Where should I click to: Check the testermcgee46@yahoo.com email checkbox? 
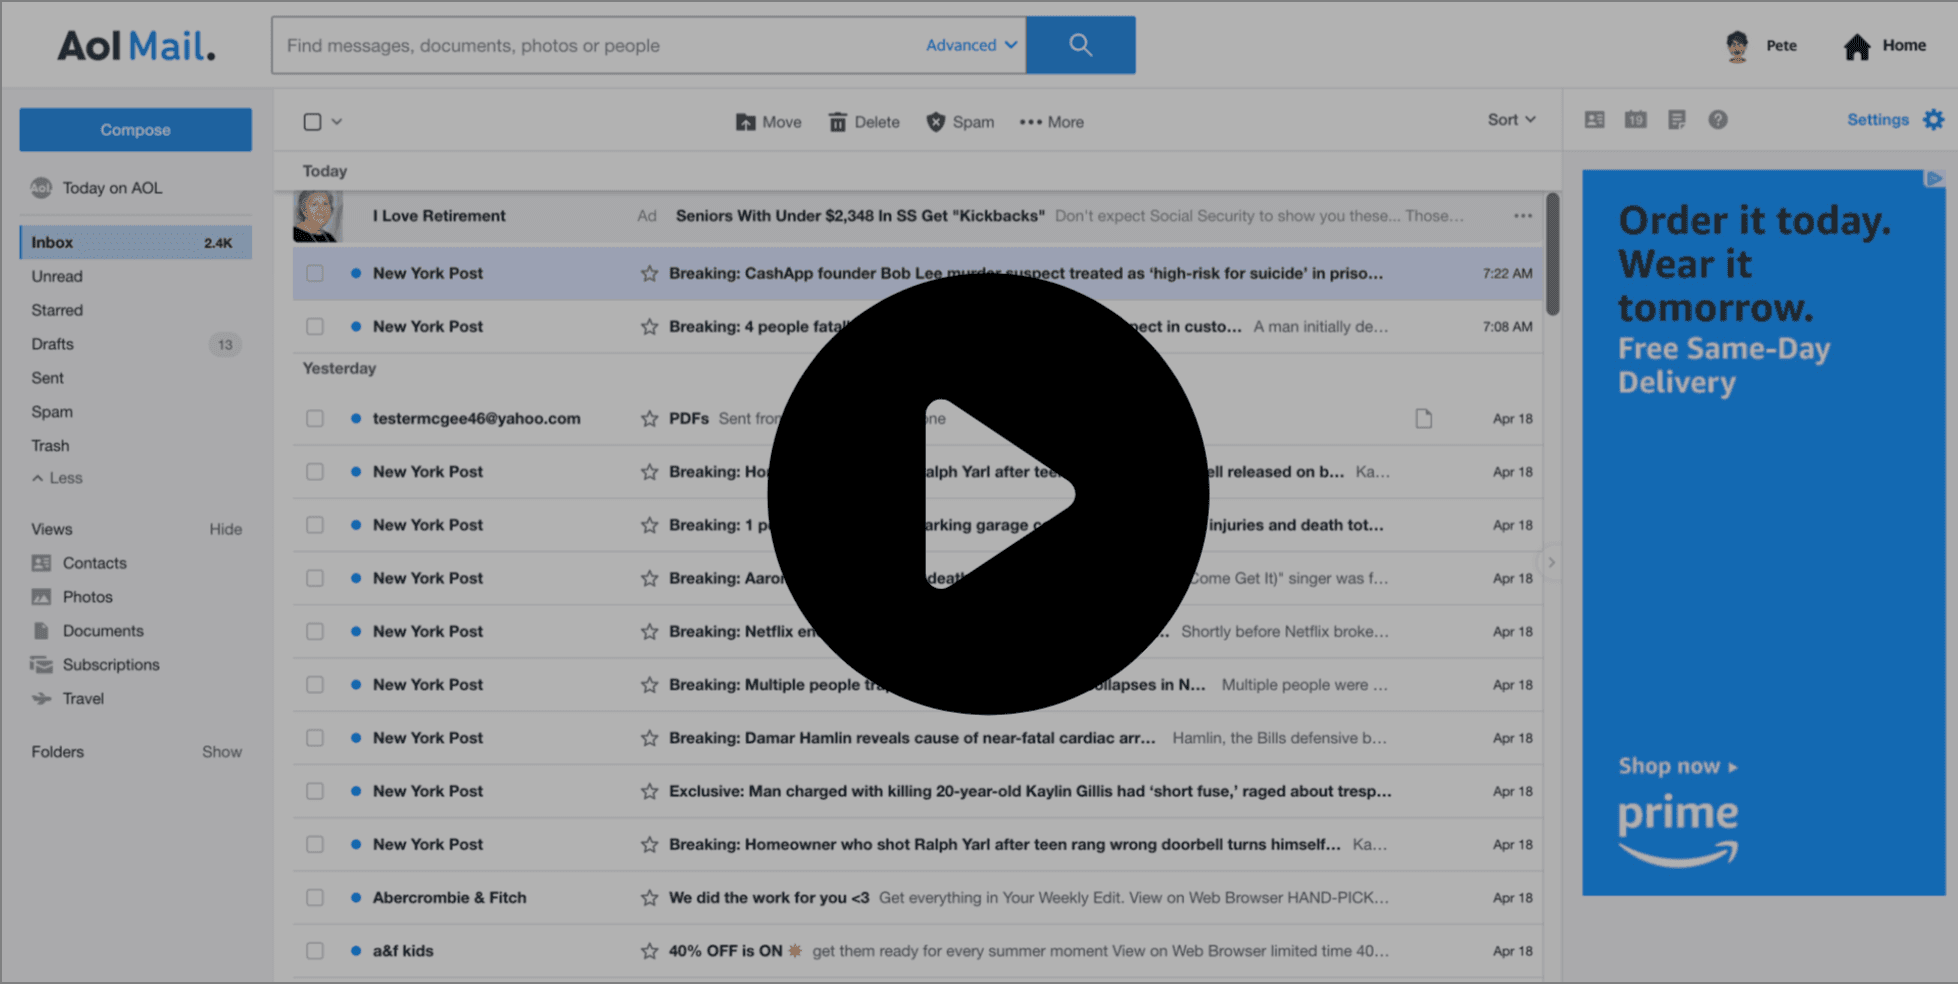(315, 419)
